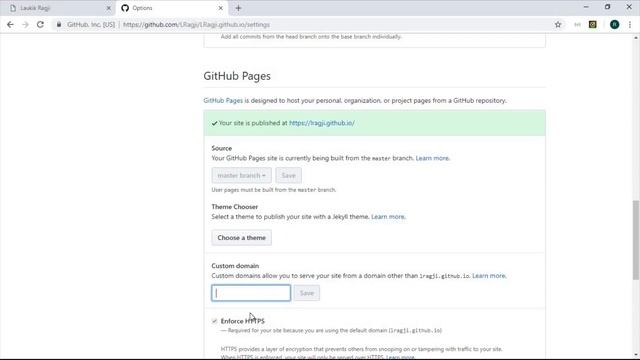This screenshot has height=360, width=640.
Task: Click the lock icon in address bar
Action: point(59,24)
